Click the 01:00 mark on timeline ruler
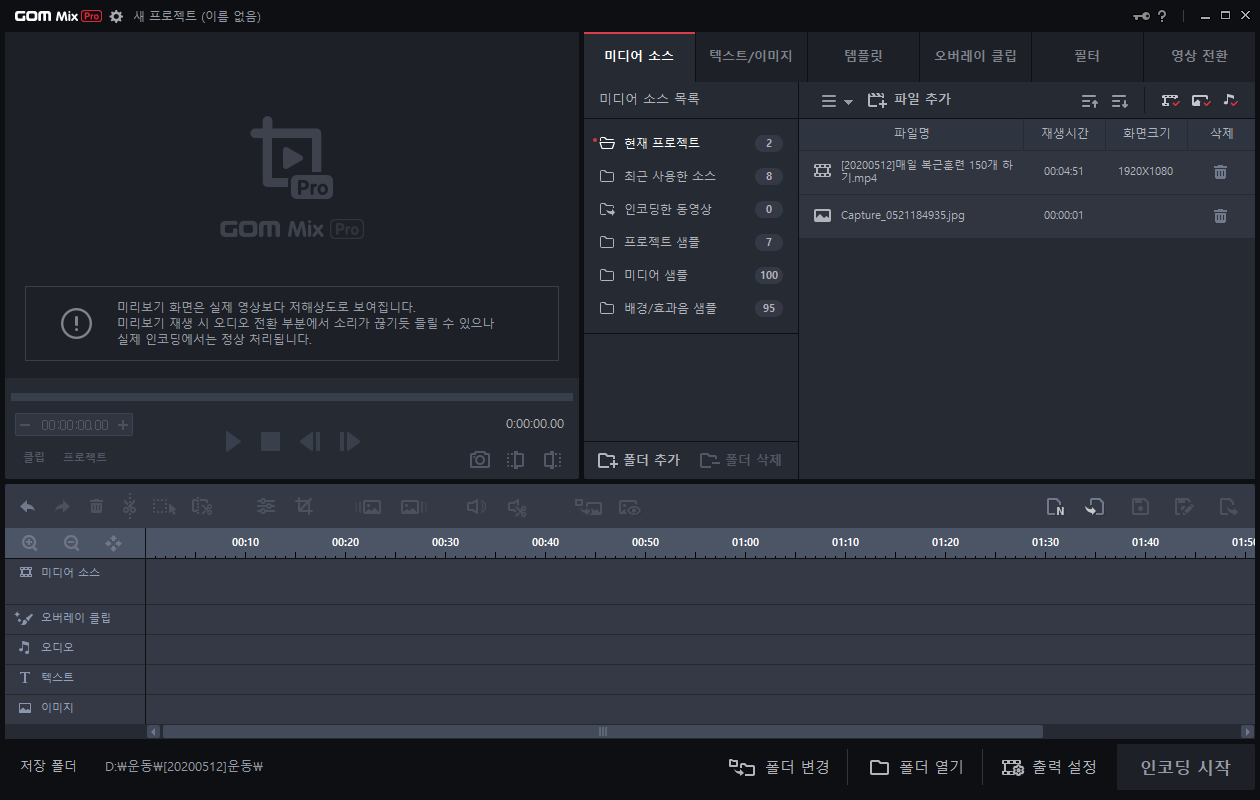1260x800 pixels. click(x=745, y=542)
